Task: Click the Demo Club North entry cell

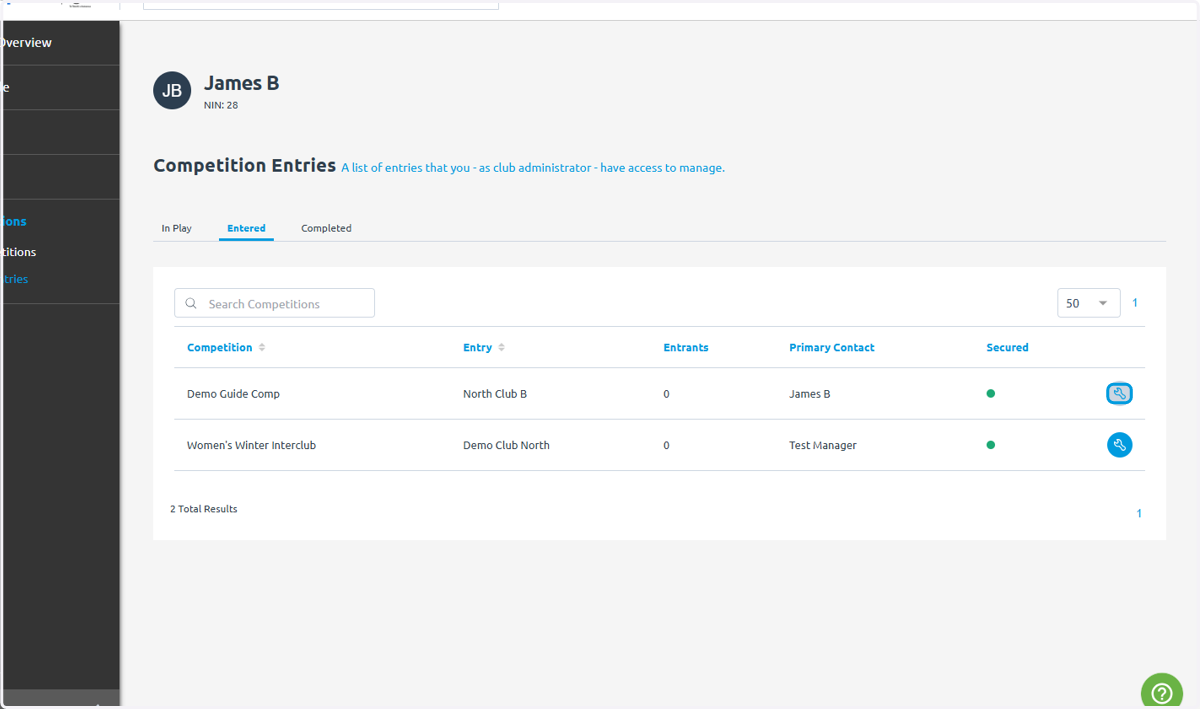Action: coord(506,445)
